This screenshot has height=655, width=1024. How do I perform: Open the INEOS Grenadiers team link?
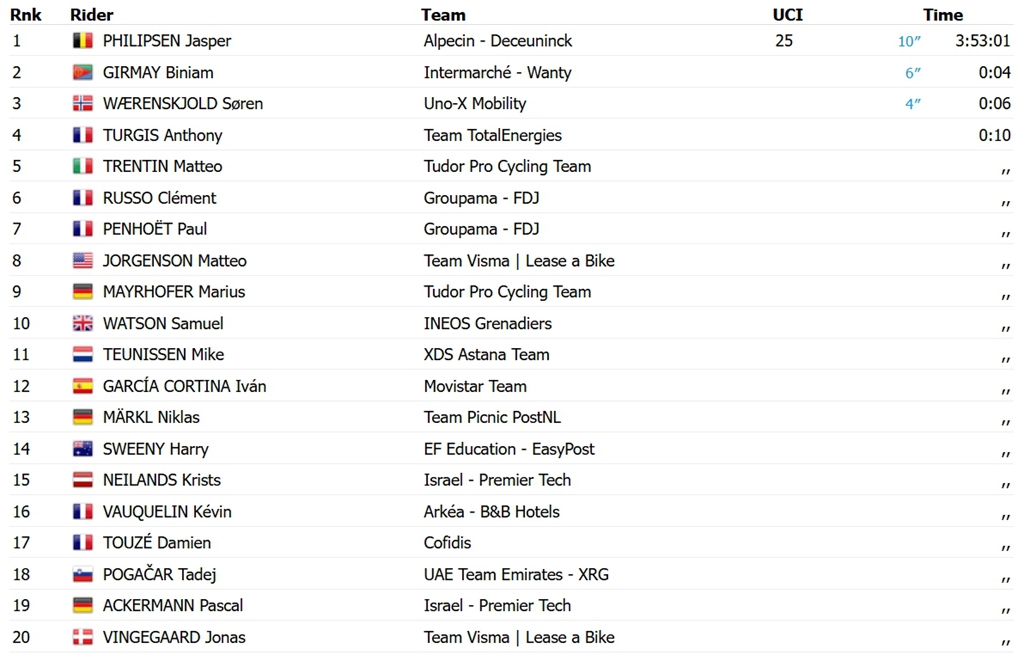pyautogui.click(x=487, y=323)
